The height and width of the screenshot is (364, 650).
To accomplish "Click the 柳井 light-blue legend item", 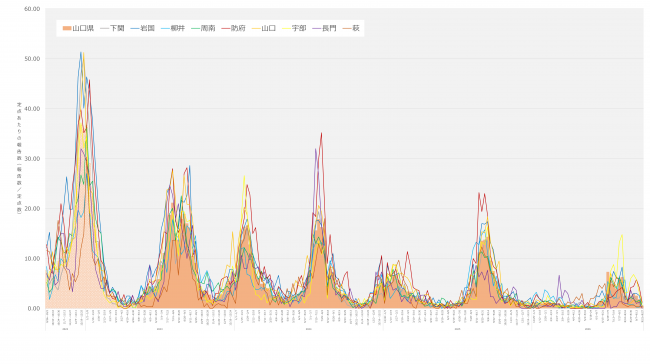I will pos(173,29).
